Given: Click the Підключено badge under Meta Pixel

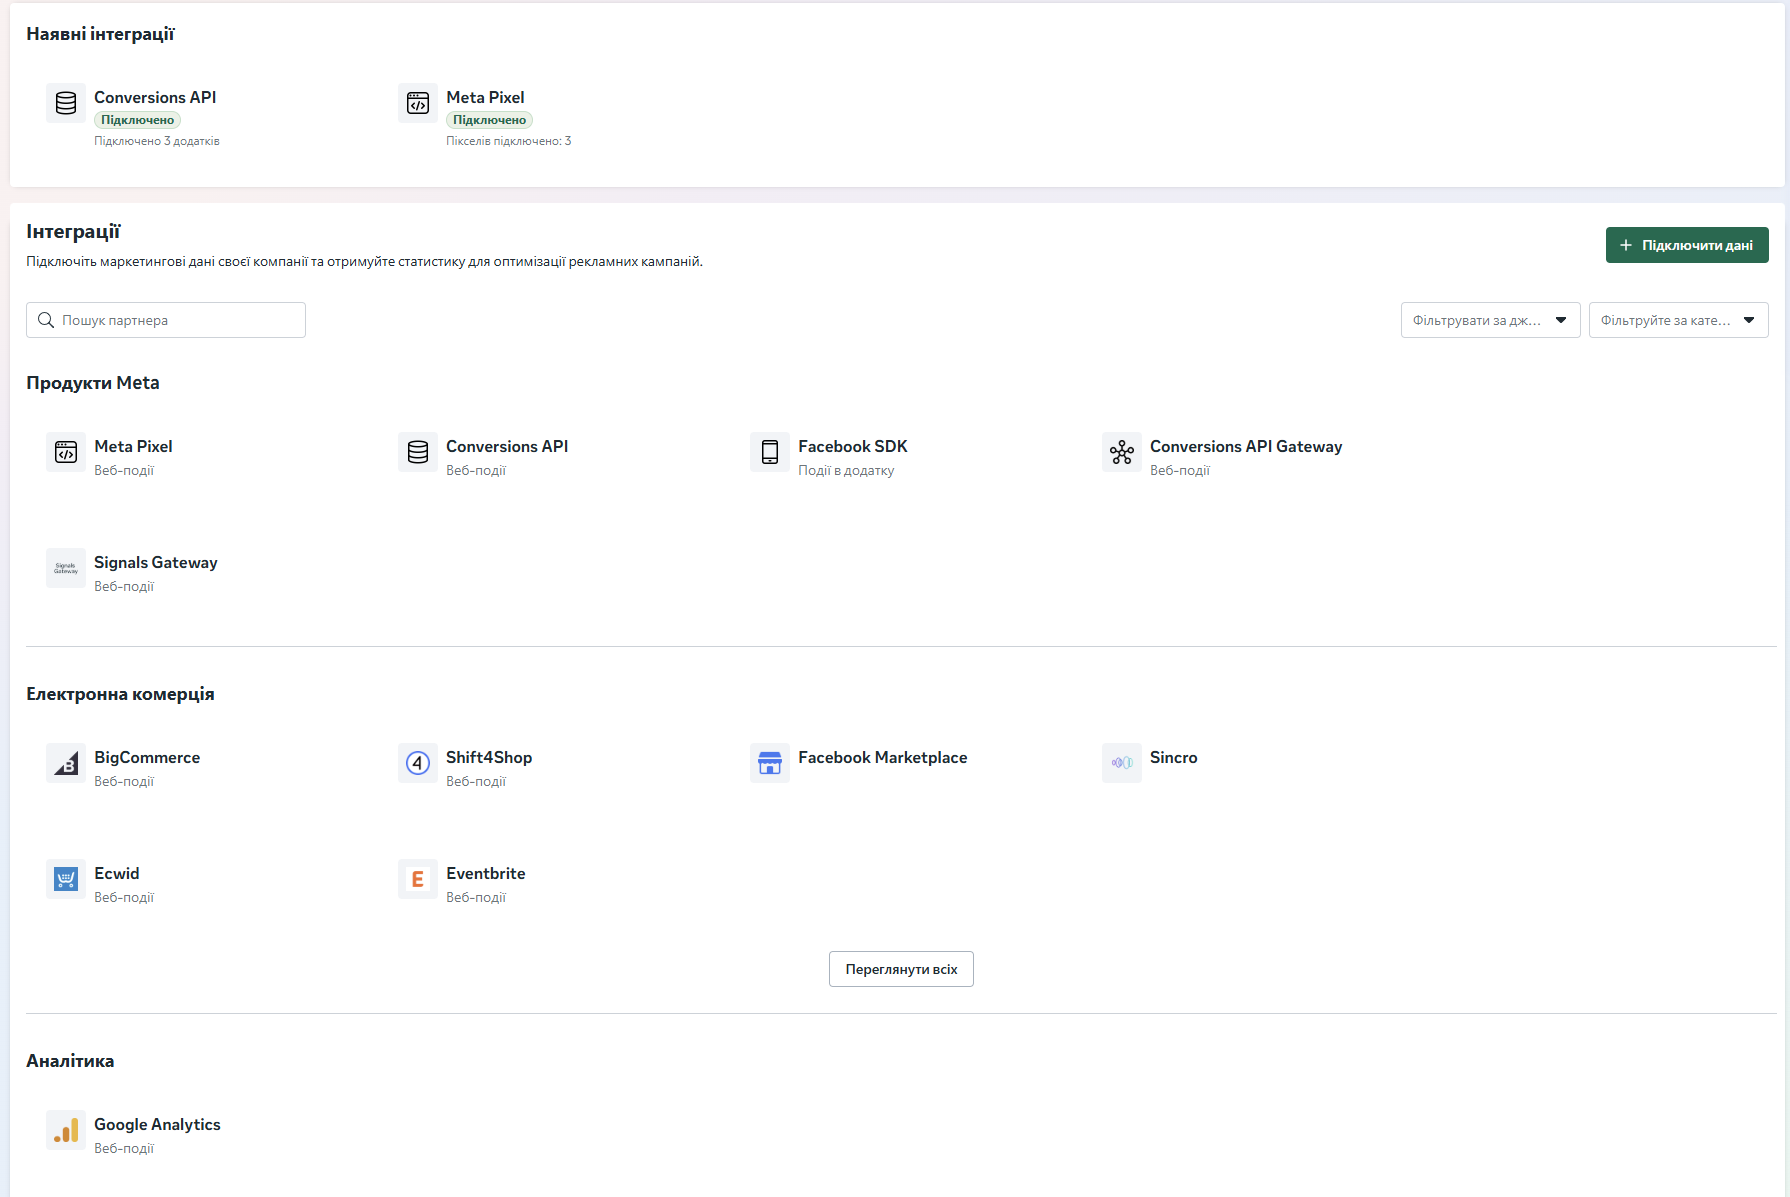Looking at the screenshot, I should pyautogui.click(x=490, y=120).
